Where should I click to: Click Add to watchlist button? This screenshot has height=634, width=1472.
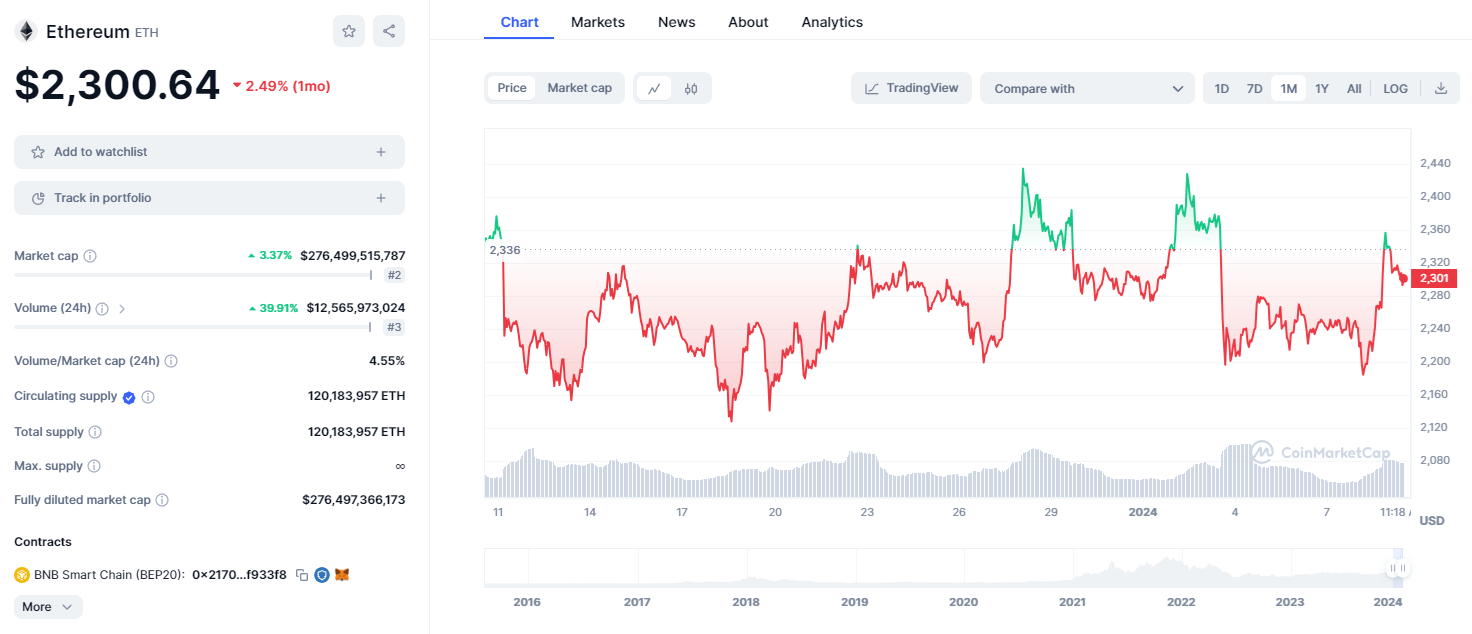coord(209,152)
